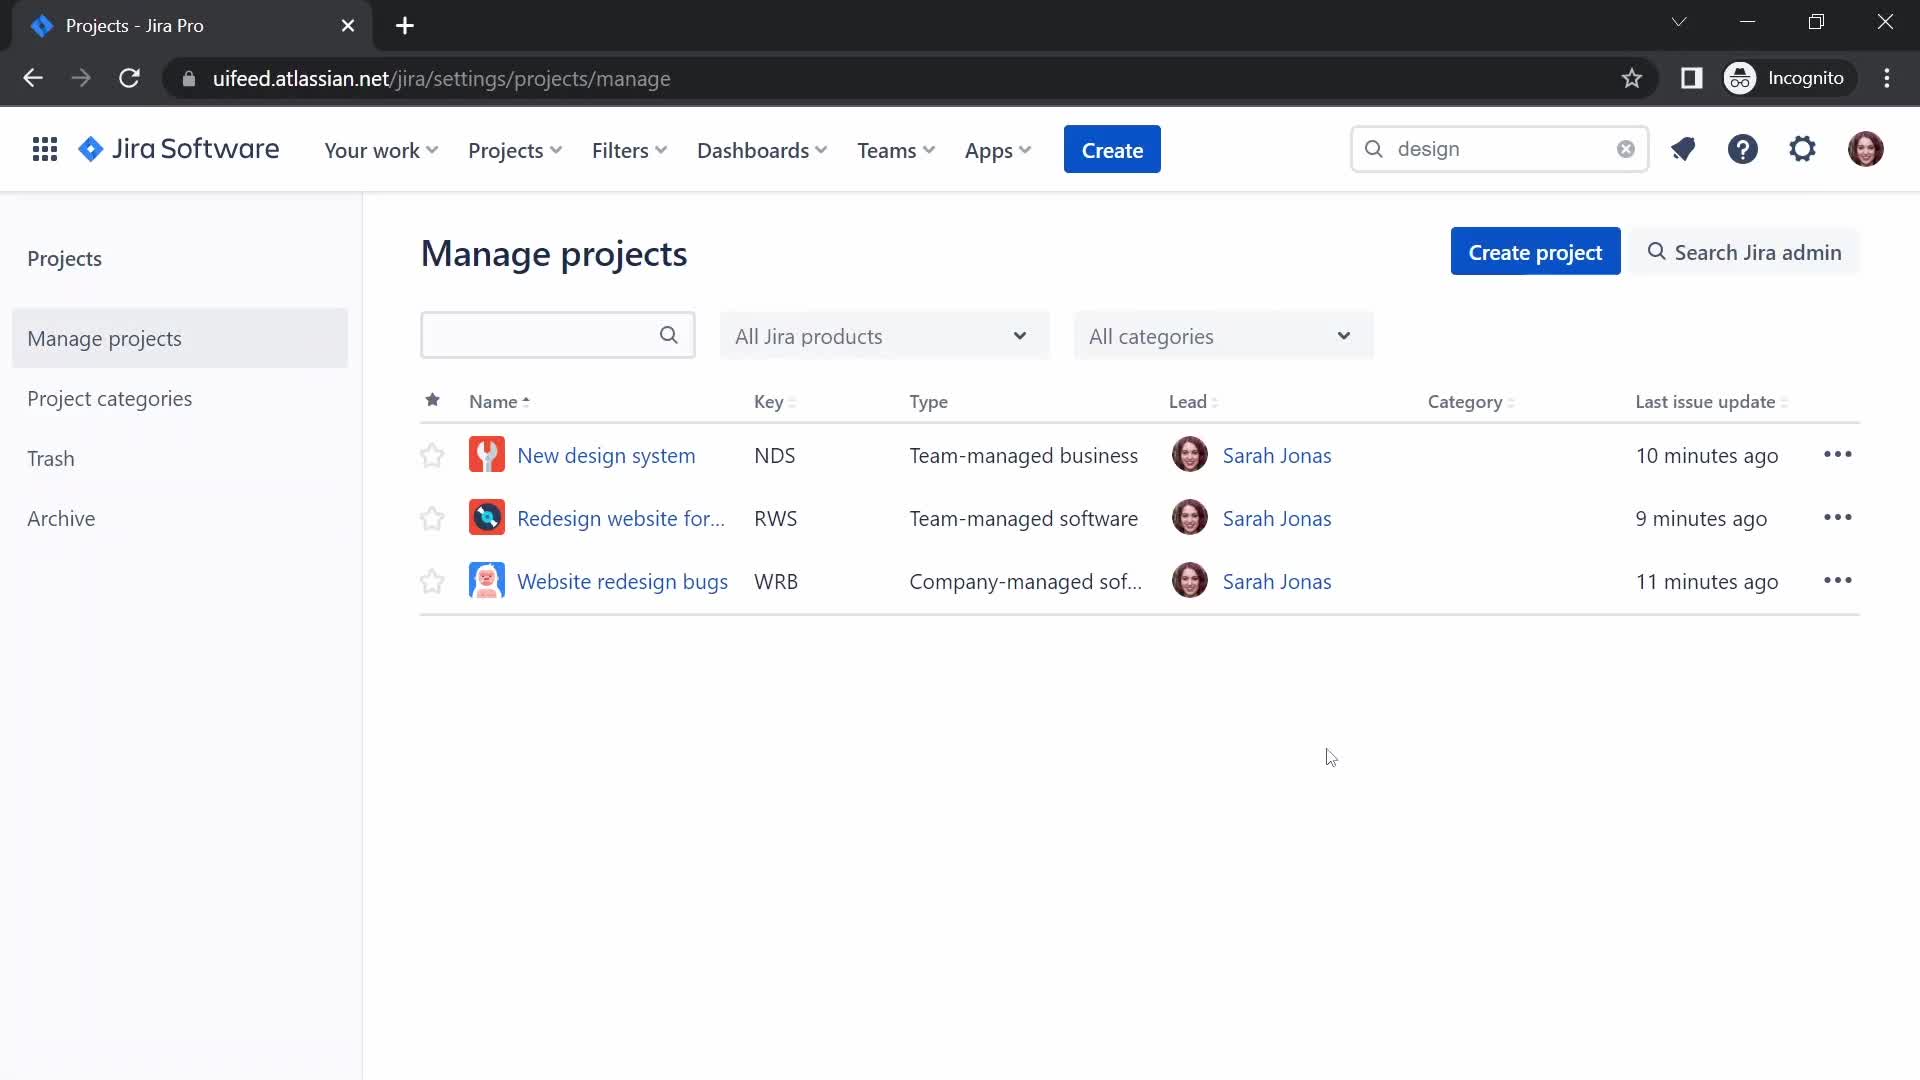Open the Teams menu
The width and height of the screenshot is (1920, 1080).
[x=896, y=150]
